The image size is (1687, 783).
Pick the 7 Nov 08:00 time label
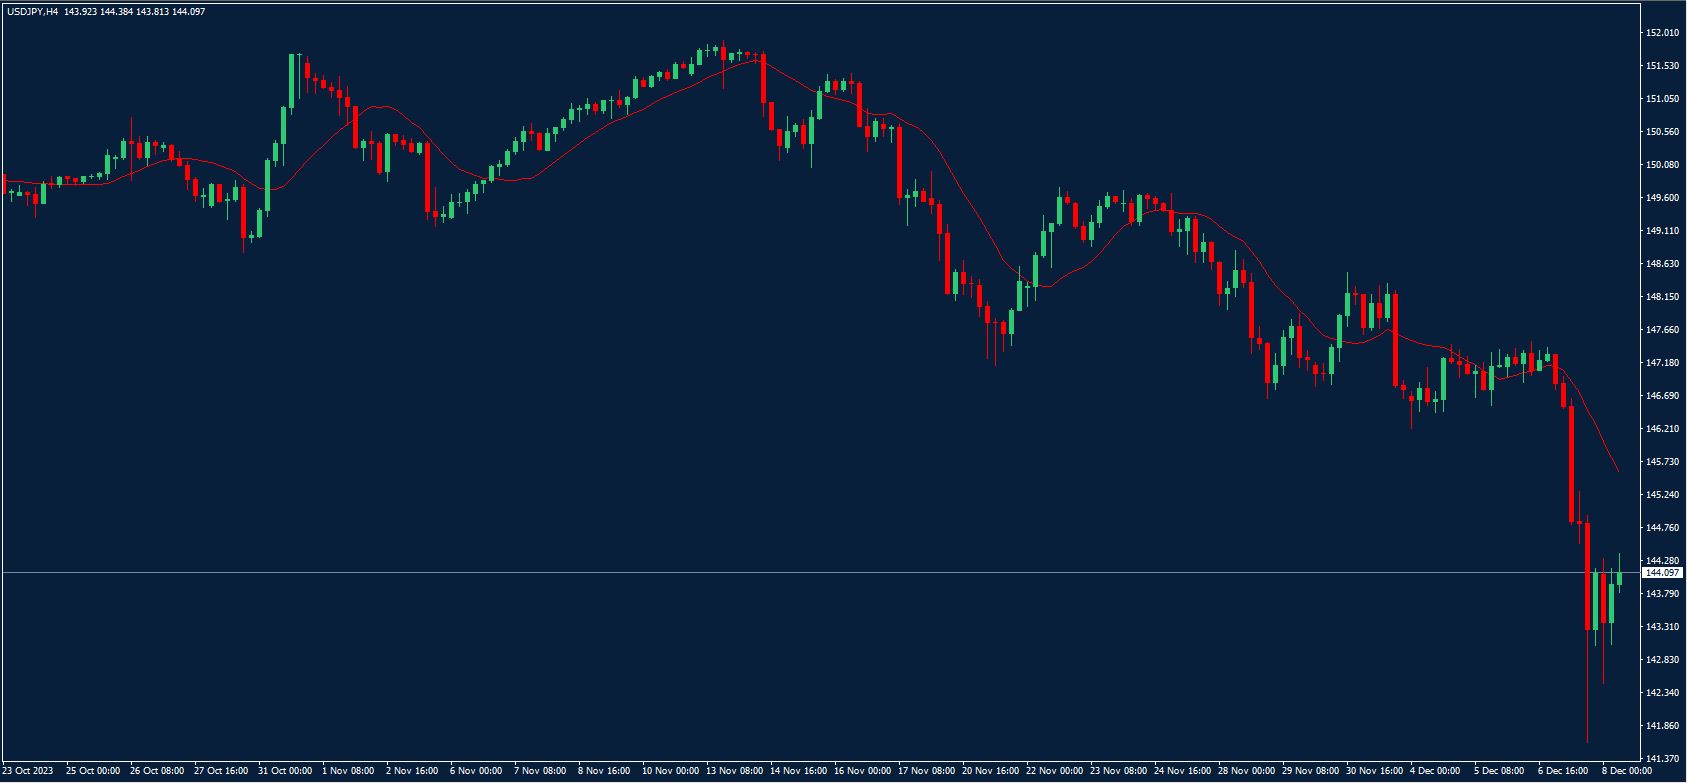point(540,771)
